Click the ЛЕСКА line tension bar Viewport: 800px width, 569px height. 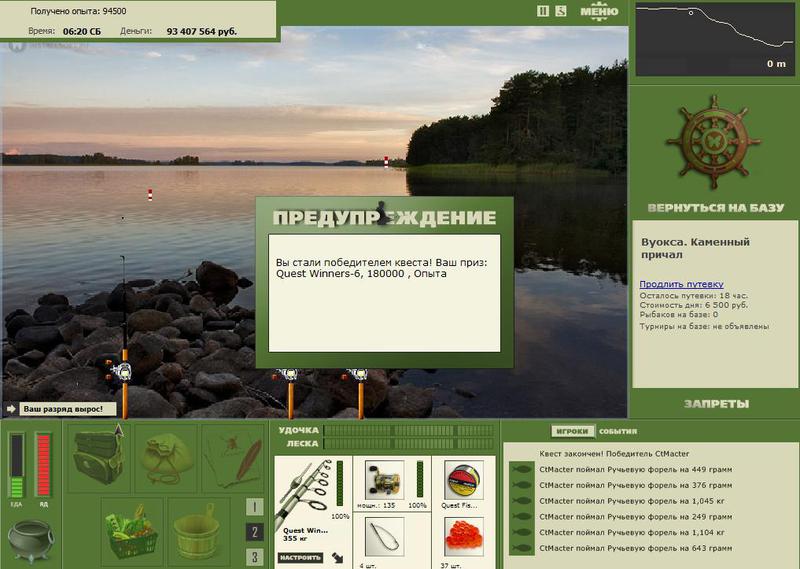(x=409, y=443)
